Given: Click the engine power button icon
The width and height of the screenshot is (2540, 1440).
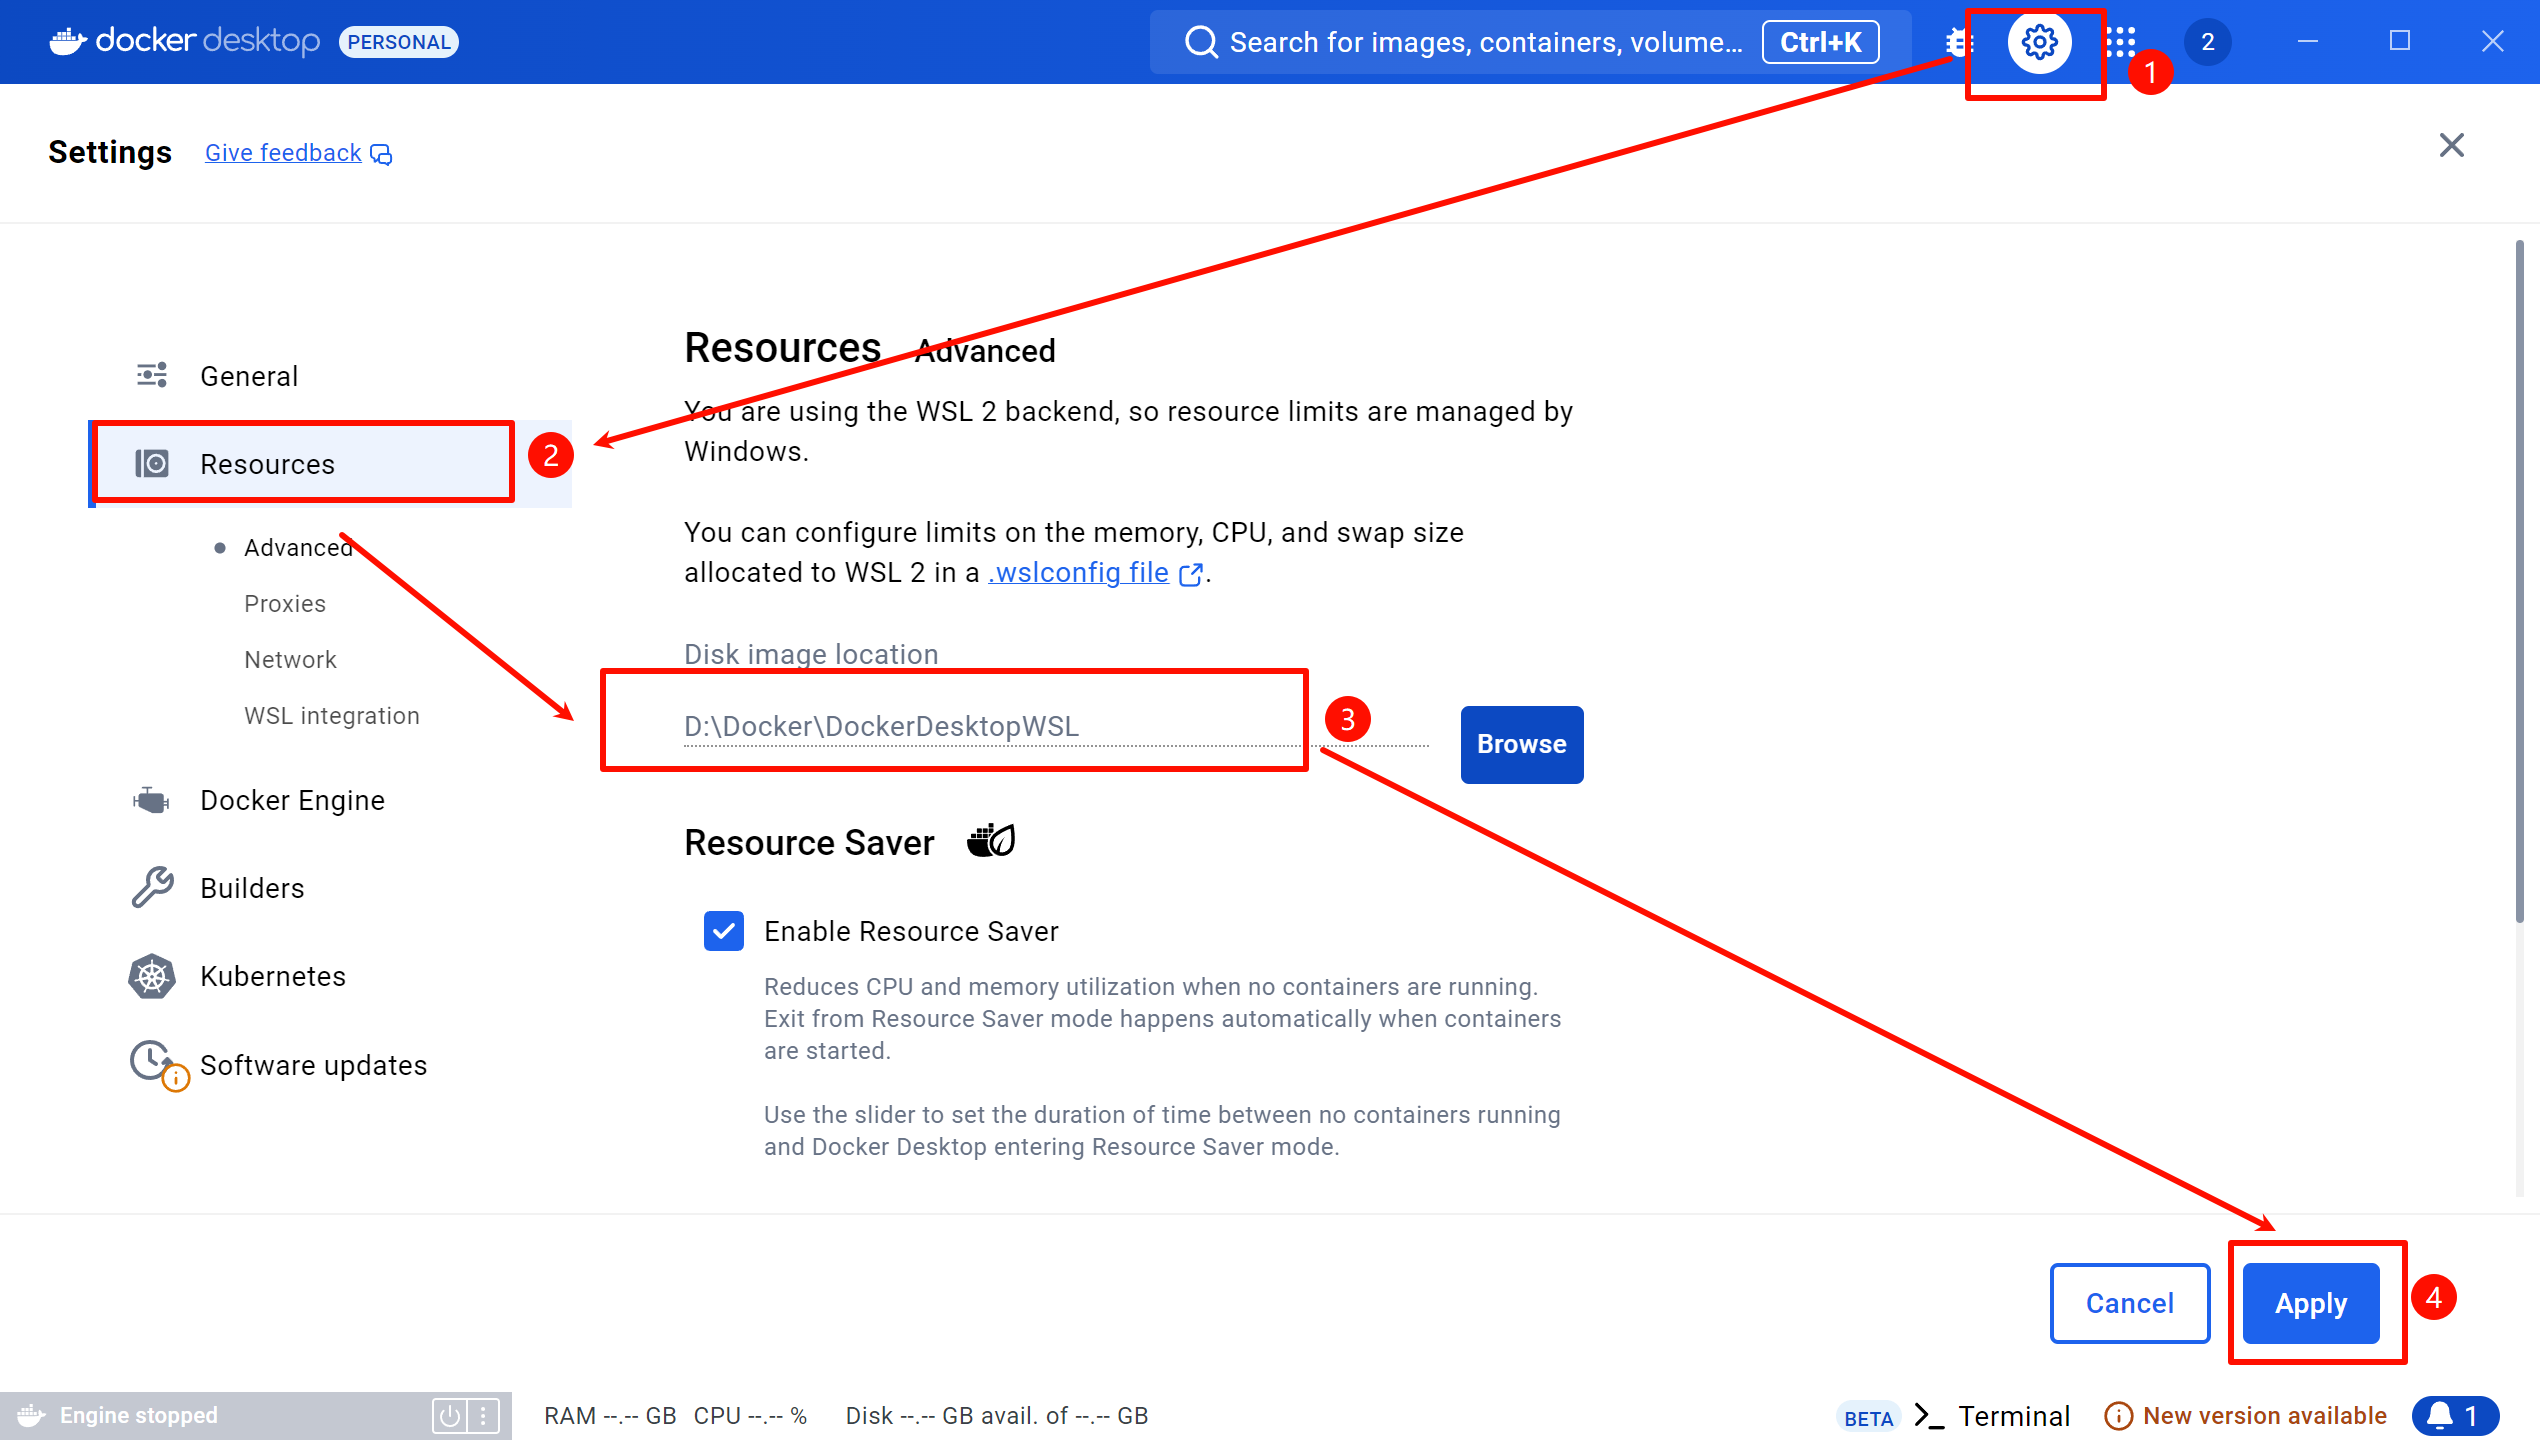Looking at the screenshot, I should coord(449,1415).
